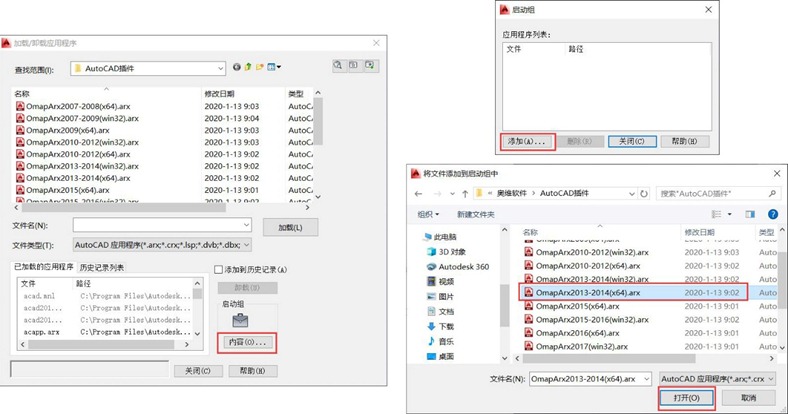Enable the 添加到历史记录 checkbox

click(x=219, y=270)
